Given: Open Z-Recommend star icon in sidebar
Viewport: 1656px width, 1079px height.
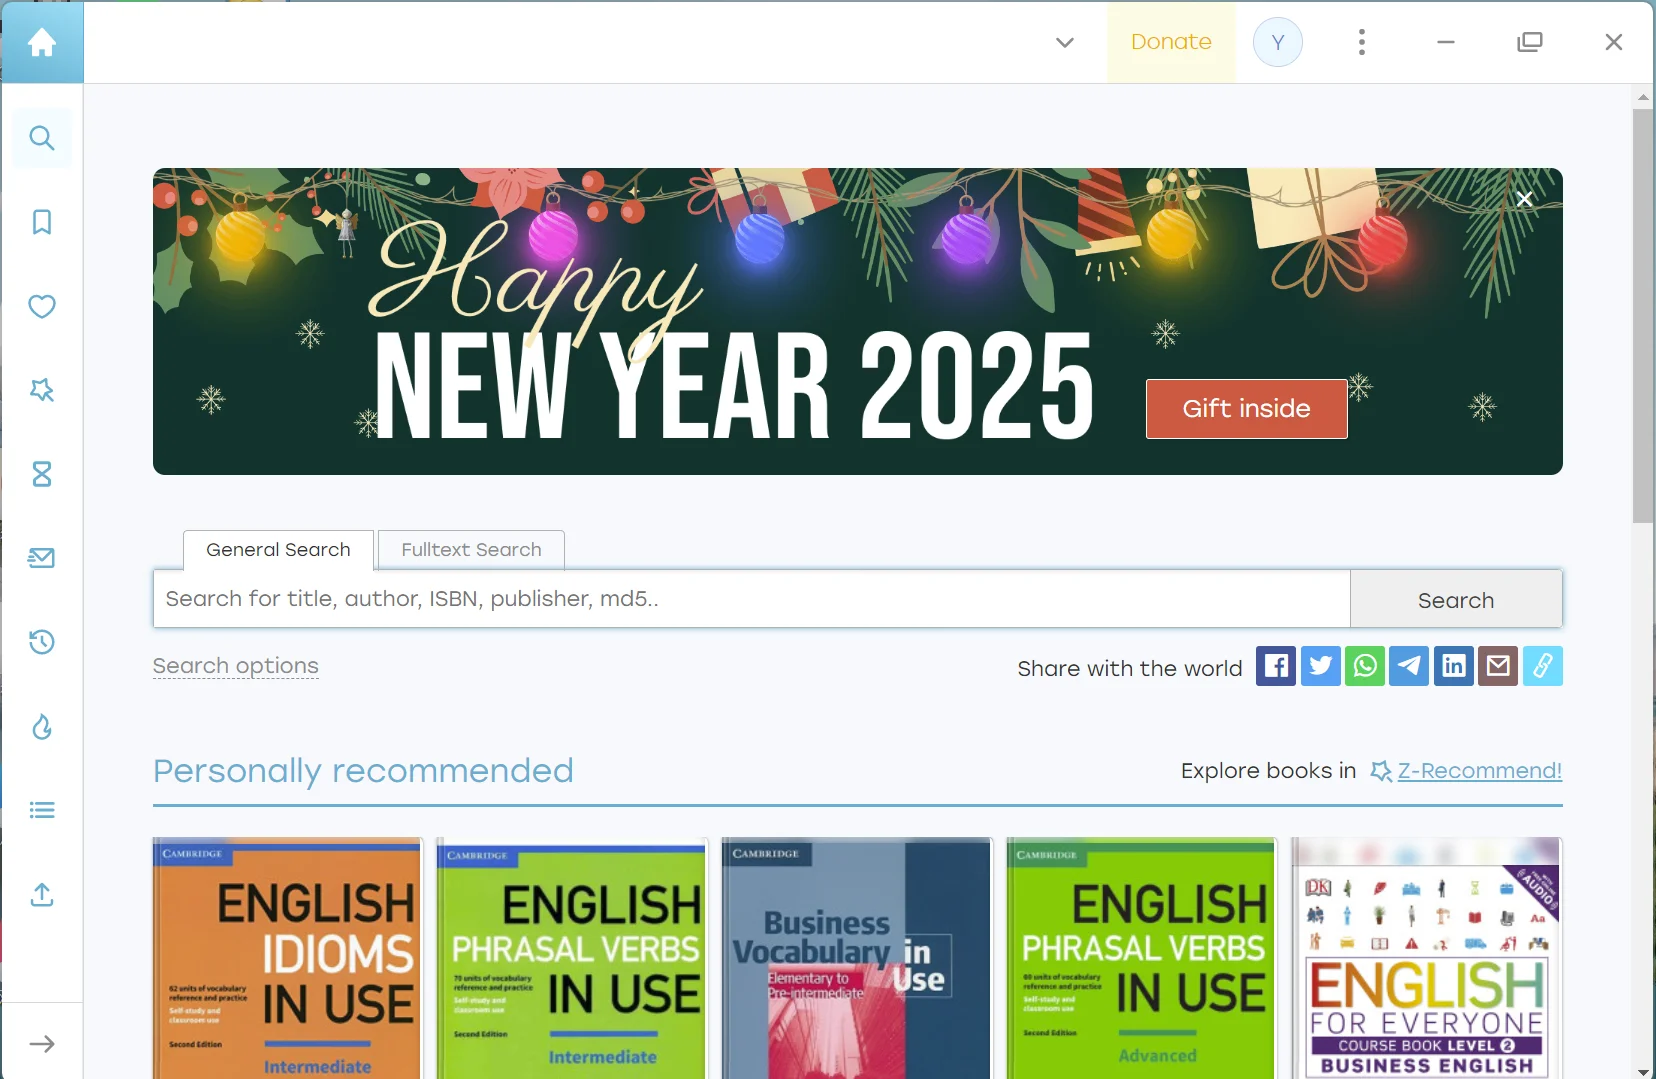Looking at the screenshot, I should tap(42, 390).
